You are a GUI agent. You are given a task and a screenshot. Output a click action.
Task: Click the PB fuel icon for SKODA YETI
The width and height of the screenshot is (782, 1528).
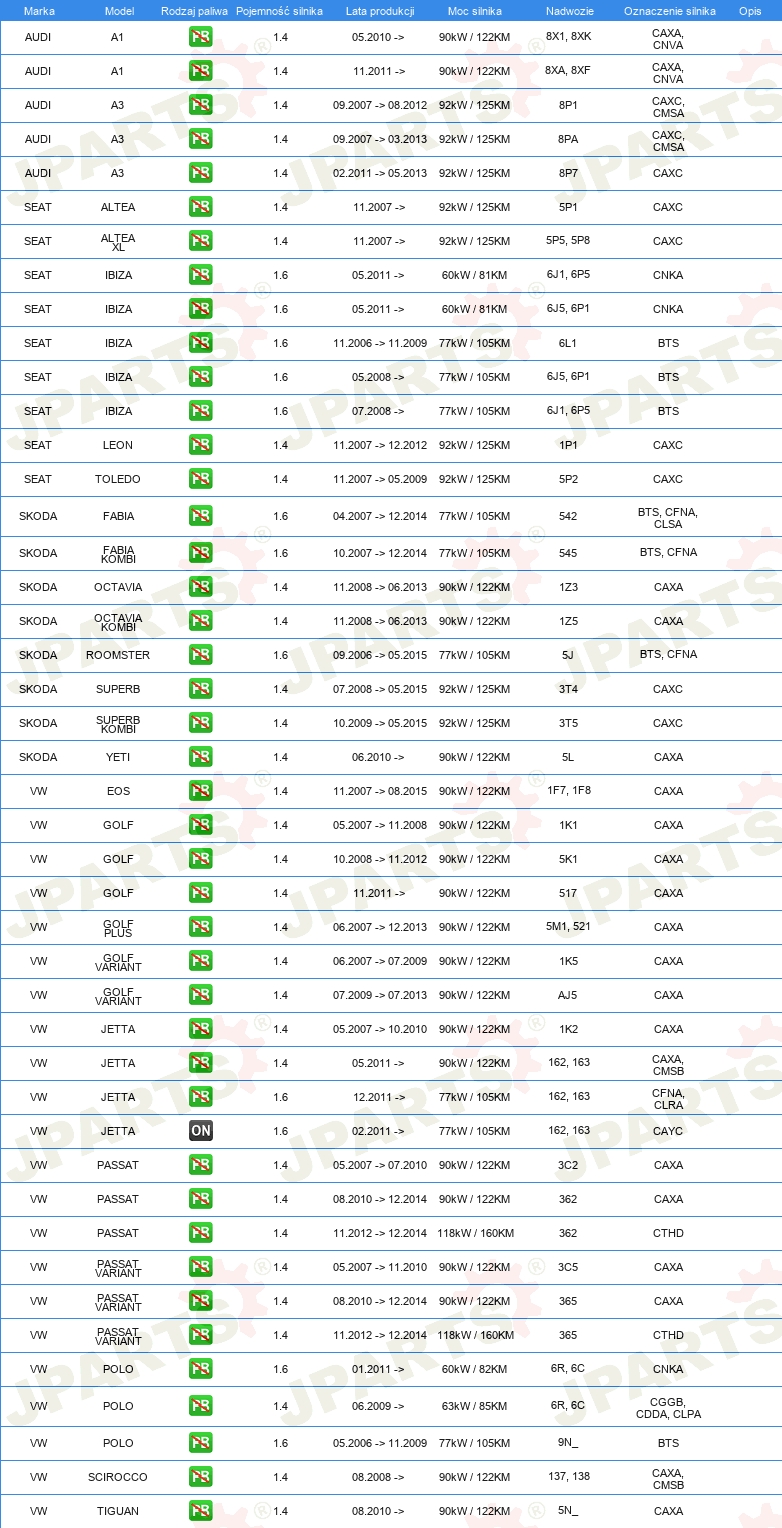[x=200, y=757]
